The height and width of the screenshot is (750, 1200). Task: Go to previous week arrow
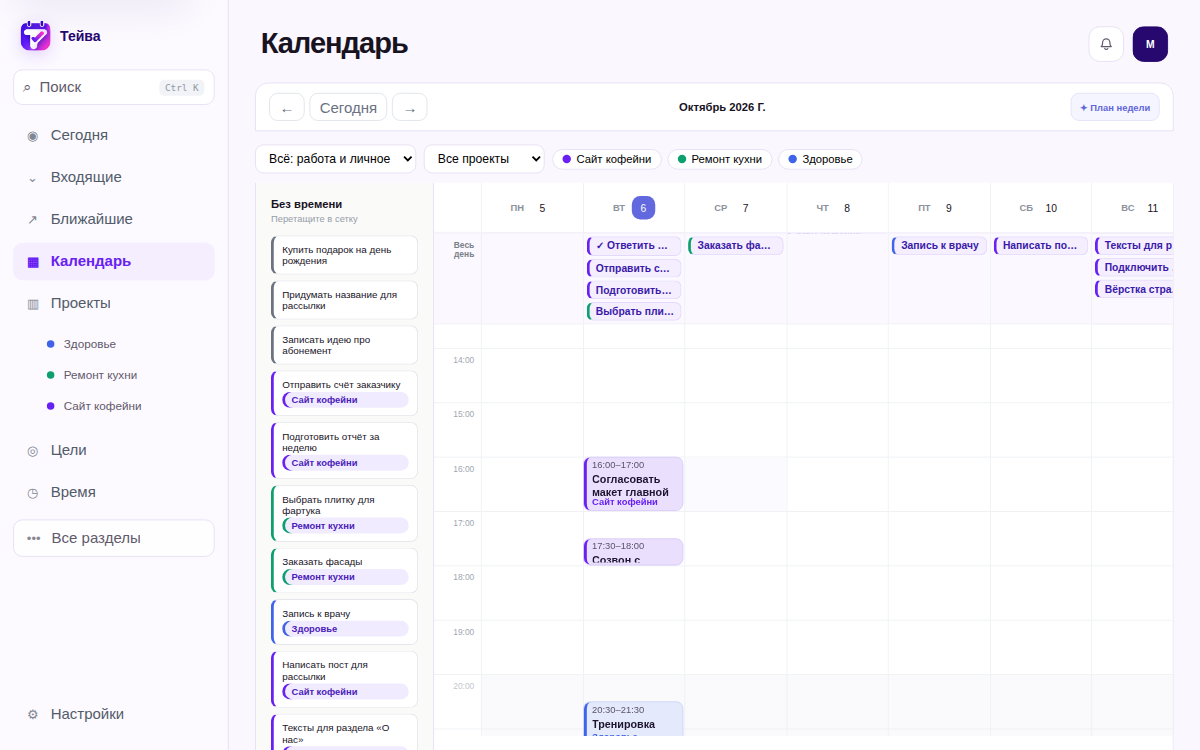(x=287, y=108)
